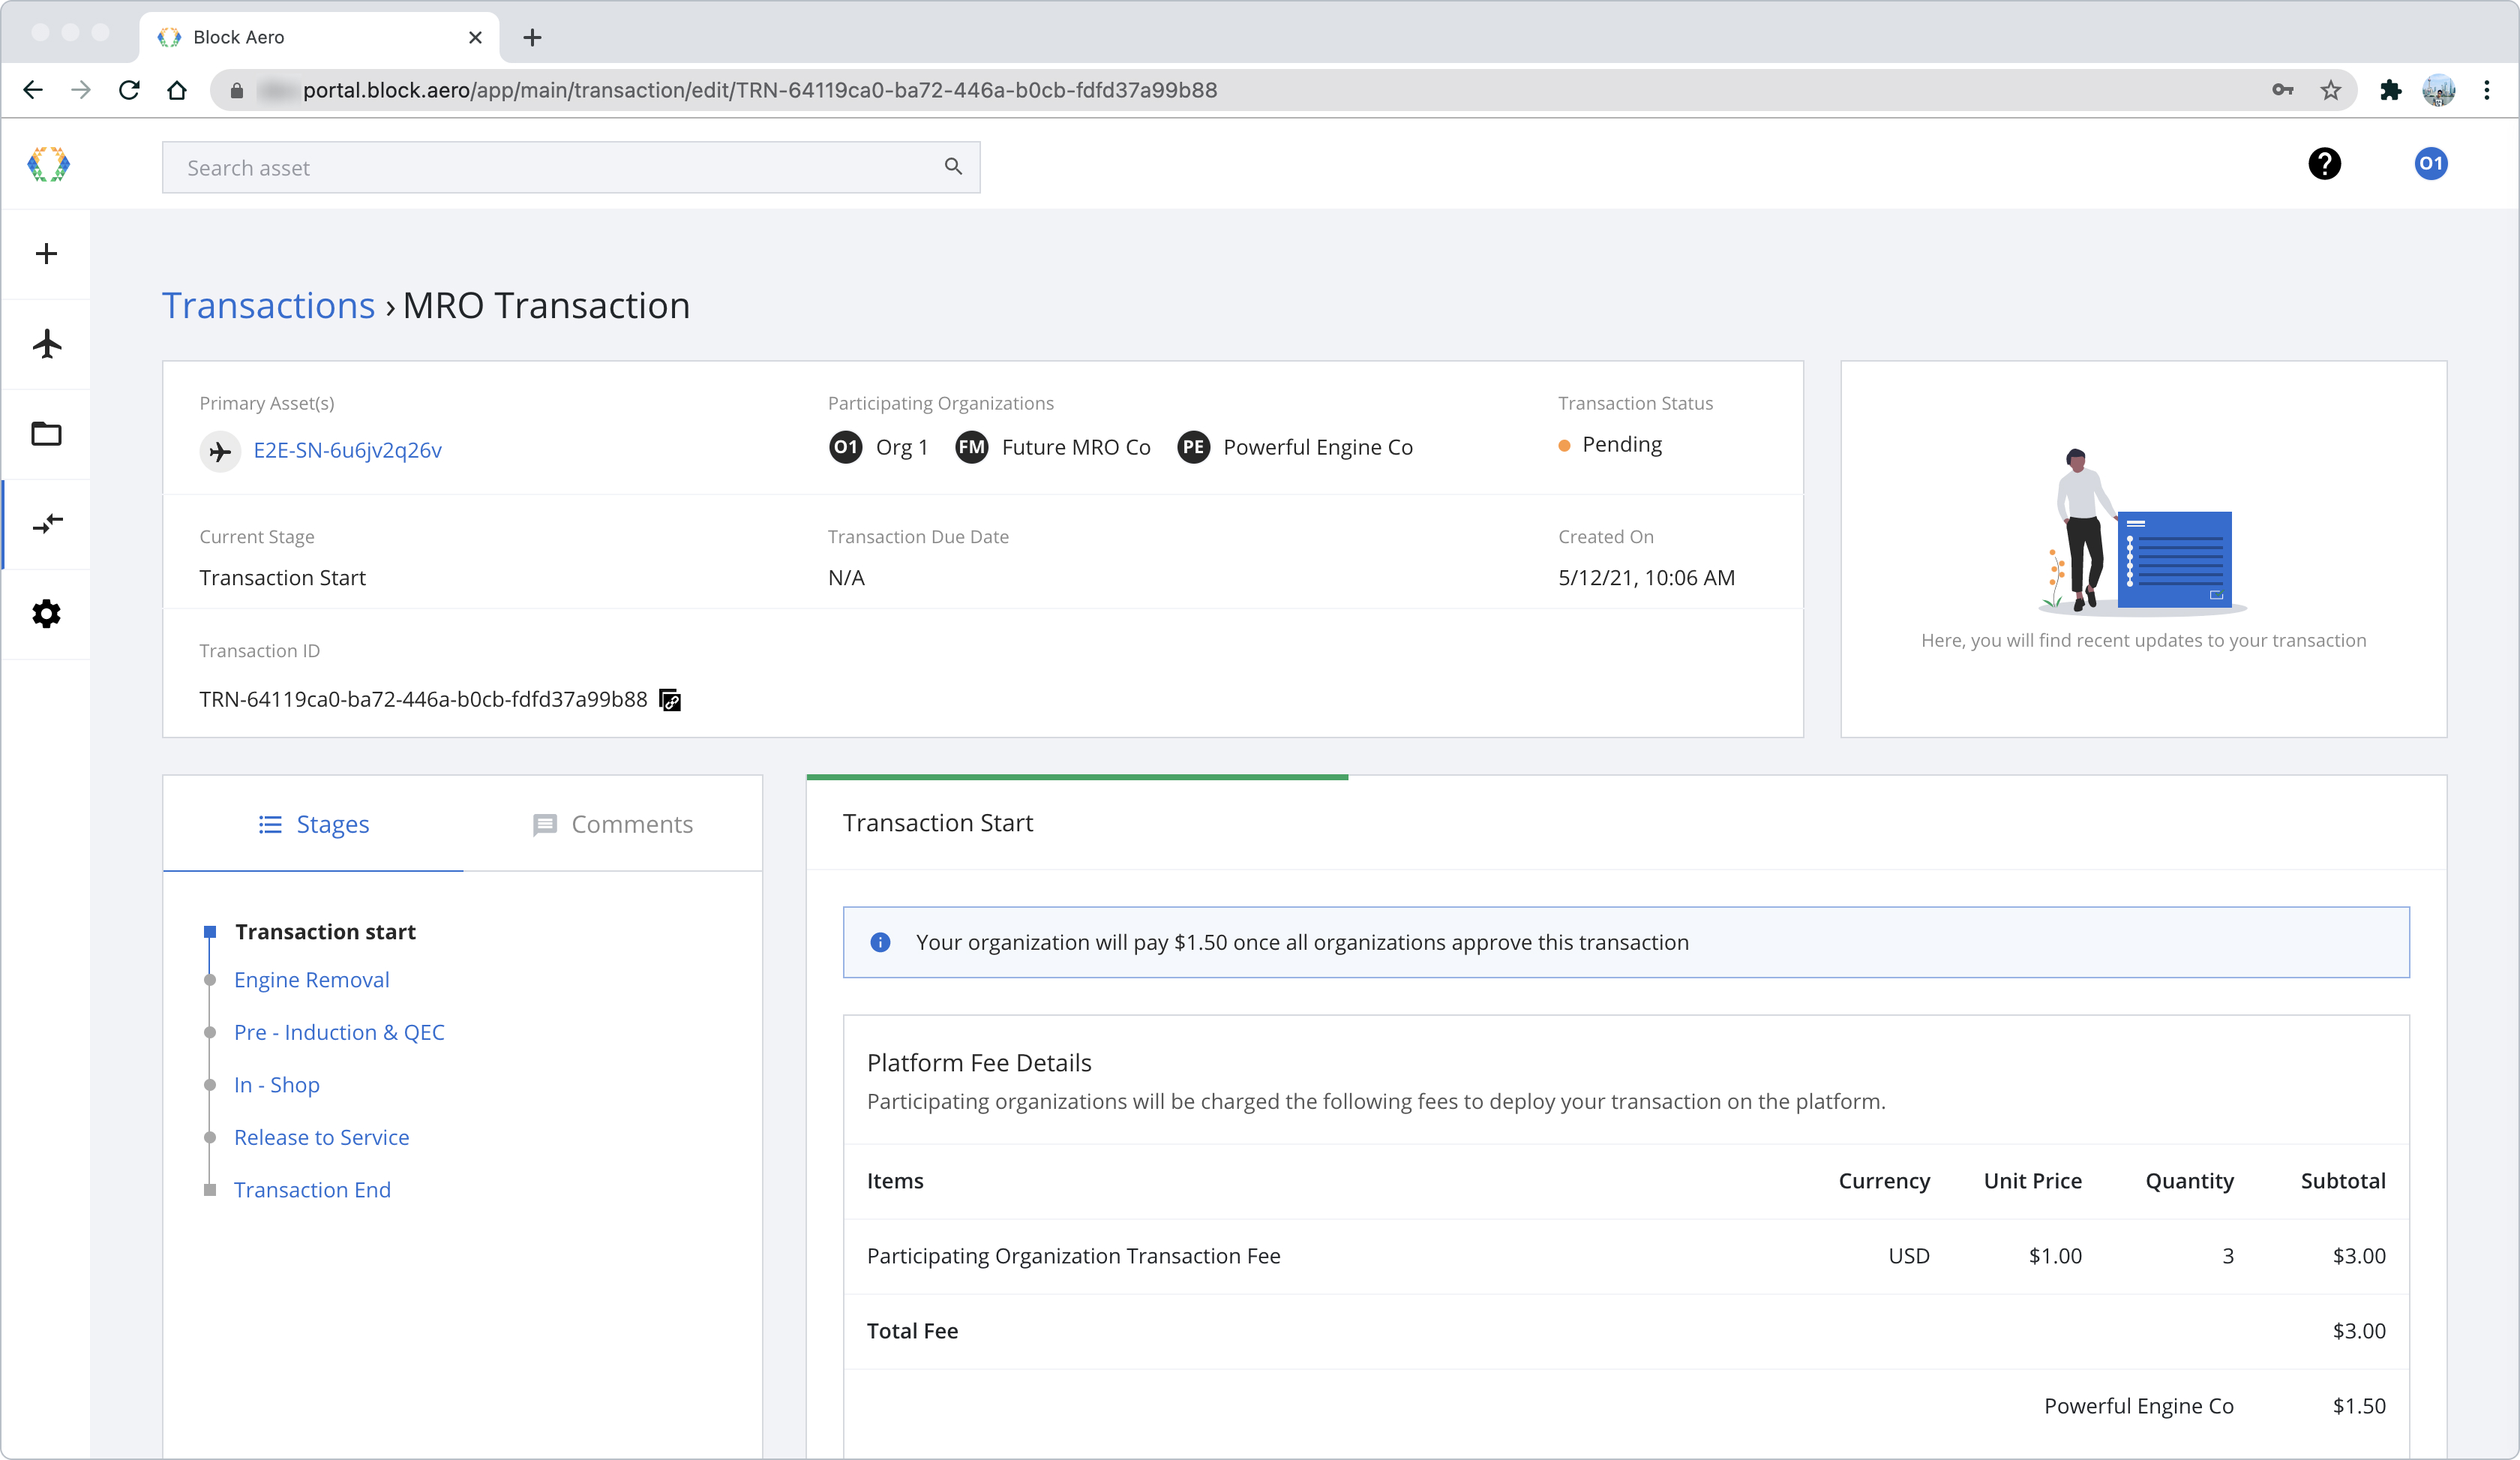This screenshot has height=1460, width=2520.
Task: Click the browser address bar URL
Action: coord(760,90)
